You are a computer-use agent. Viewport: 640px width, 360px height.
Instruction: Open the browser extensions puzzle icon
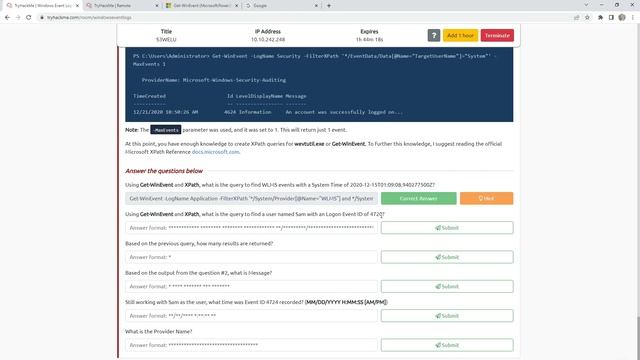(600, 18)
